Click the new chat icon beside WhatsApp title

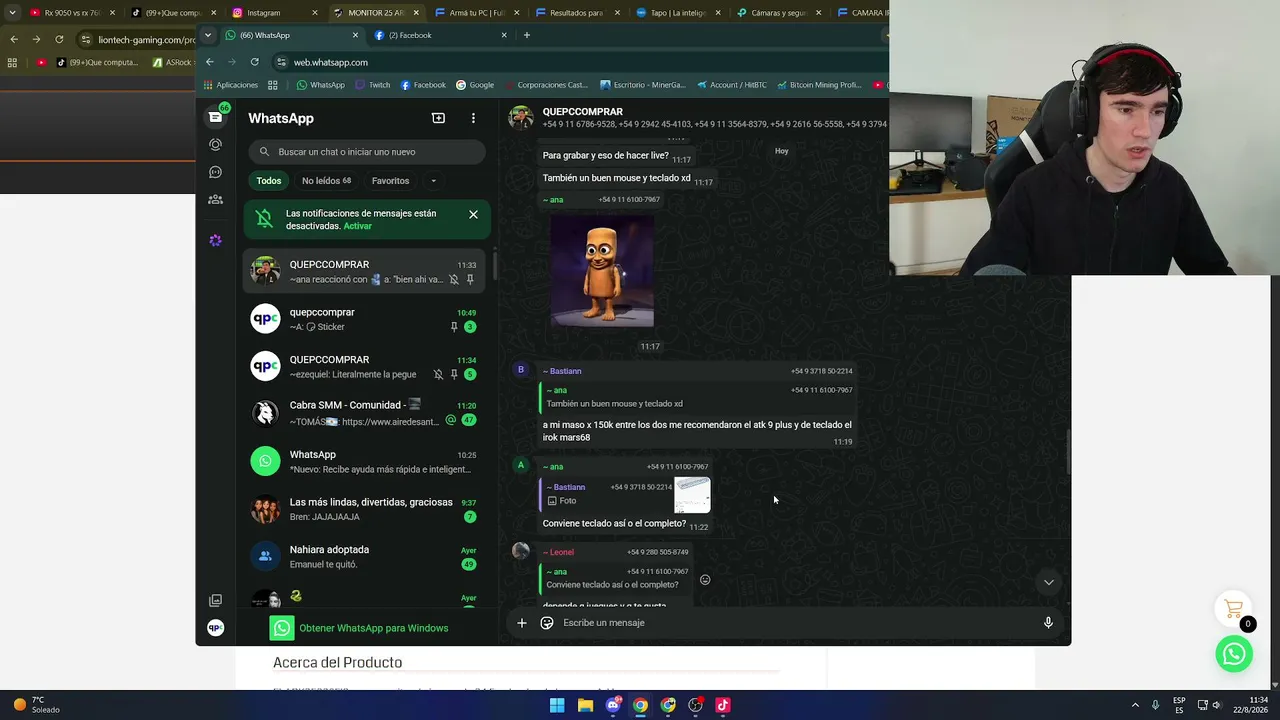[x=438, y=118]
